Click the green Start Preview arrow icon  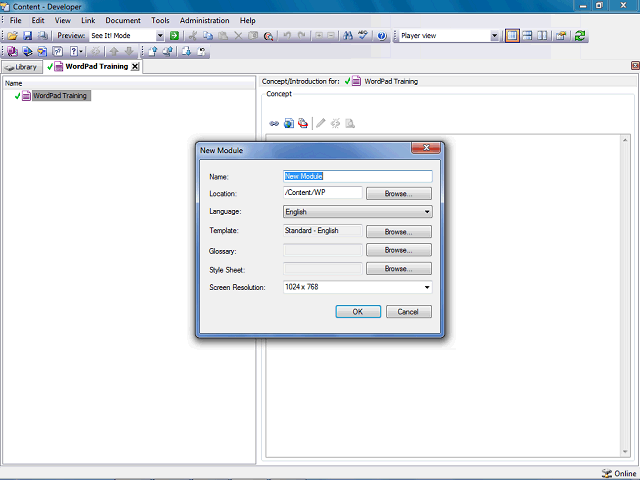tap(174, 36)
